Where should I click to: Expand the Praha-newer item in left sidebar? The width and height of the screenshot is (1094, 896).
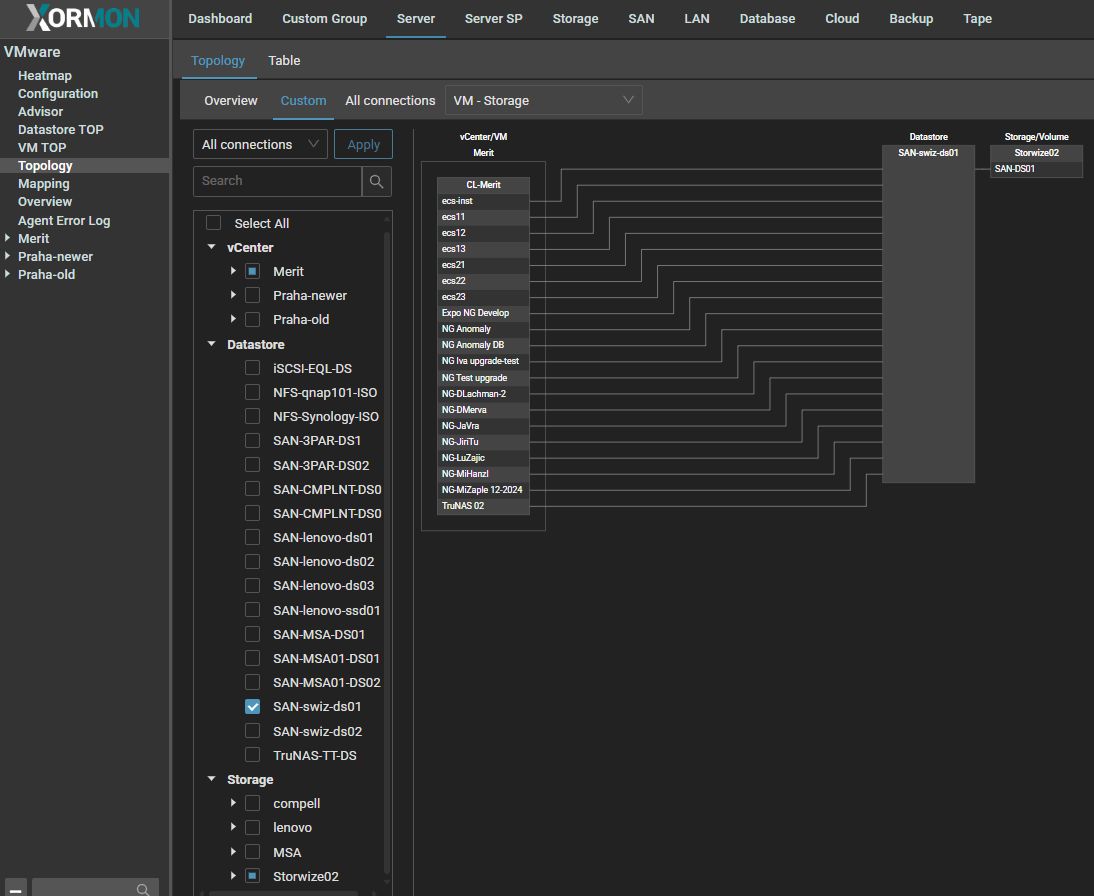tap(8, 256)
